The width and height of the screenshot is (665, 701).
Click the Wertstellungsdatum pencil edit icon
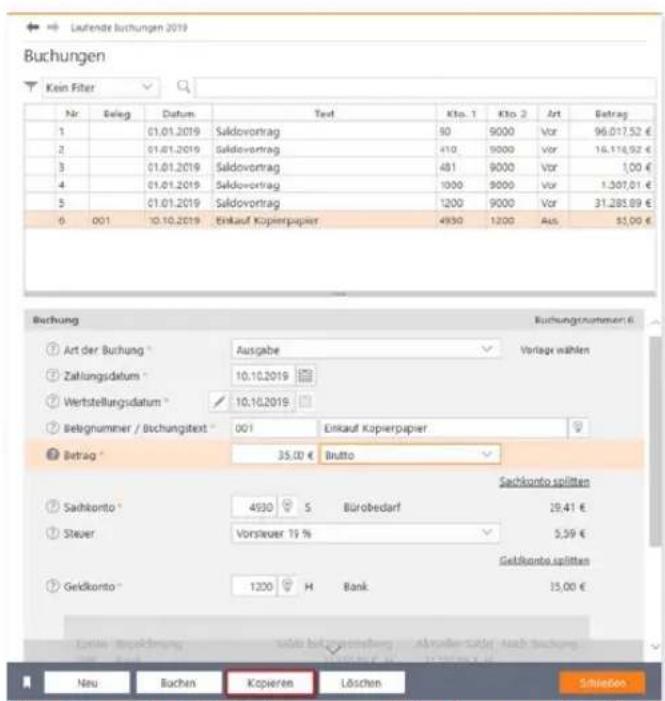click(x=219, y=401)
